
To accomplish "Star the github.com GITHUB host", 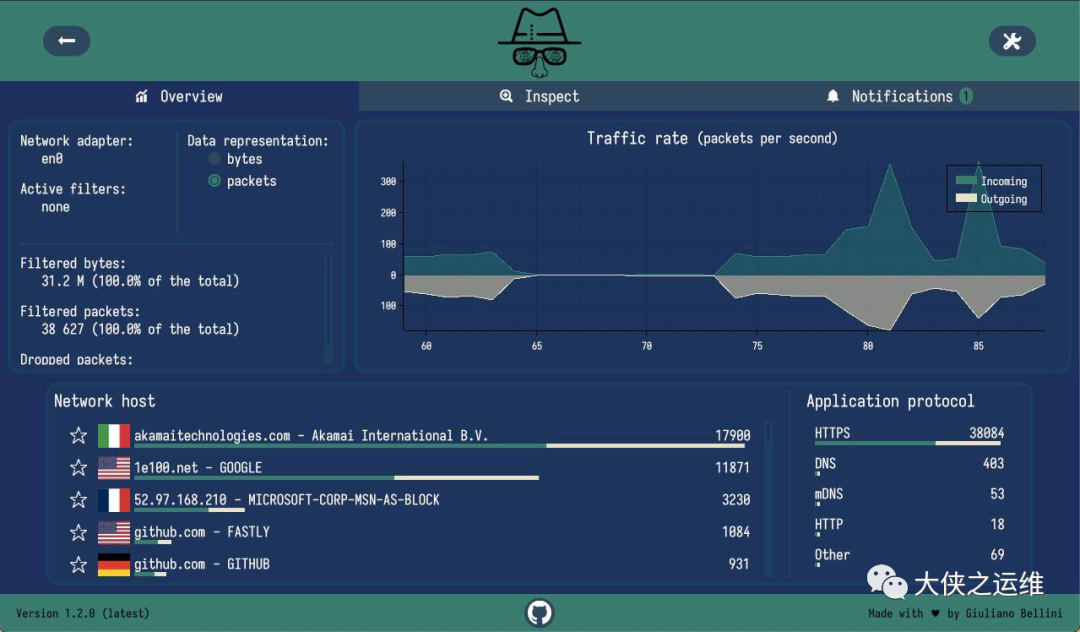I will coord(79,565).
